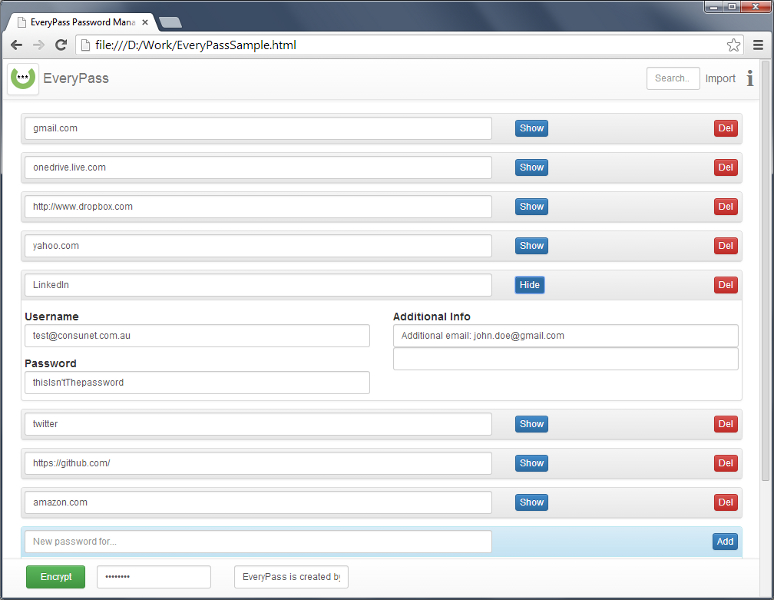
Task: Click the empty second Additional Info field
Action: click(566, 359)
